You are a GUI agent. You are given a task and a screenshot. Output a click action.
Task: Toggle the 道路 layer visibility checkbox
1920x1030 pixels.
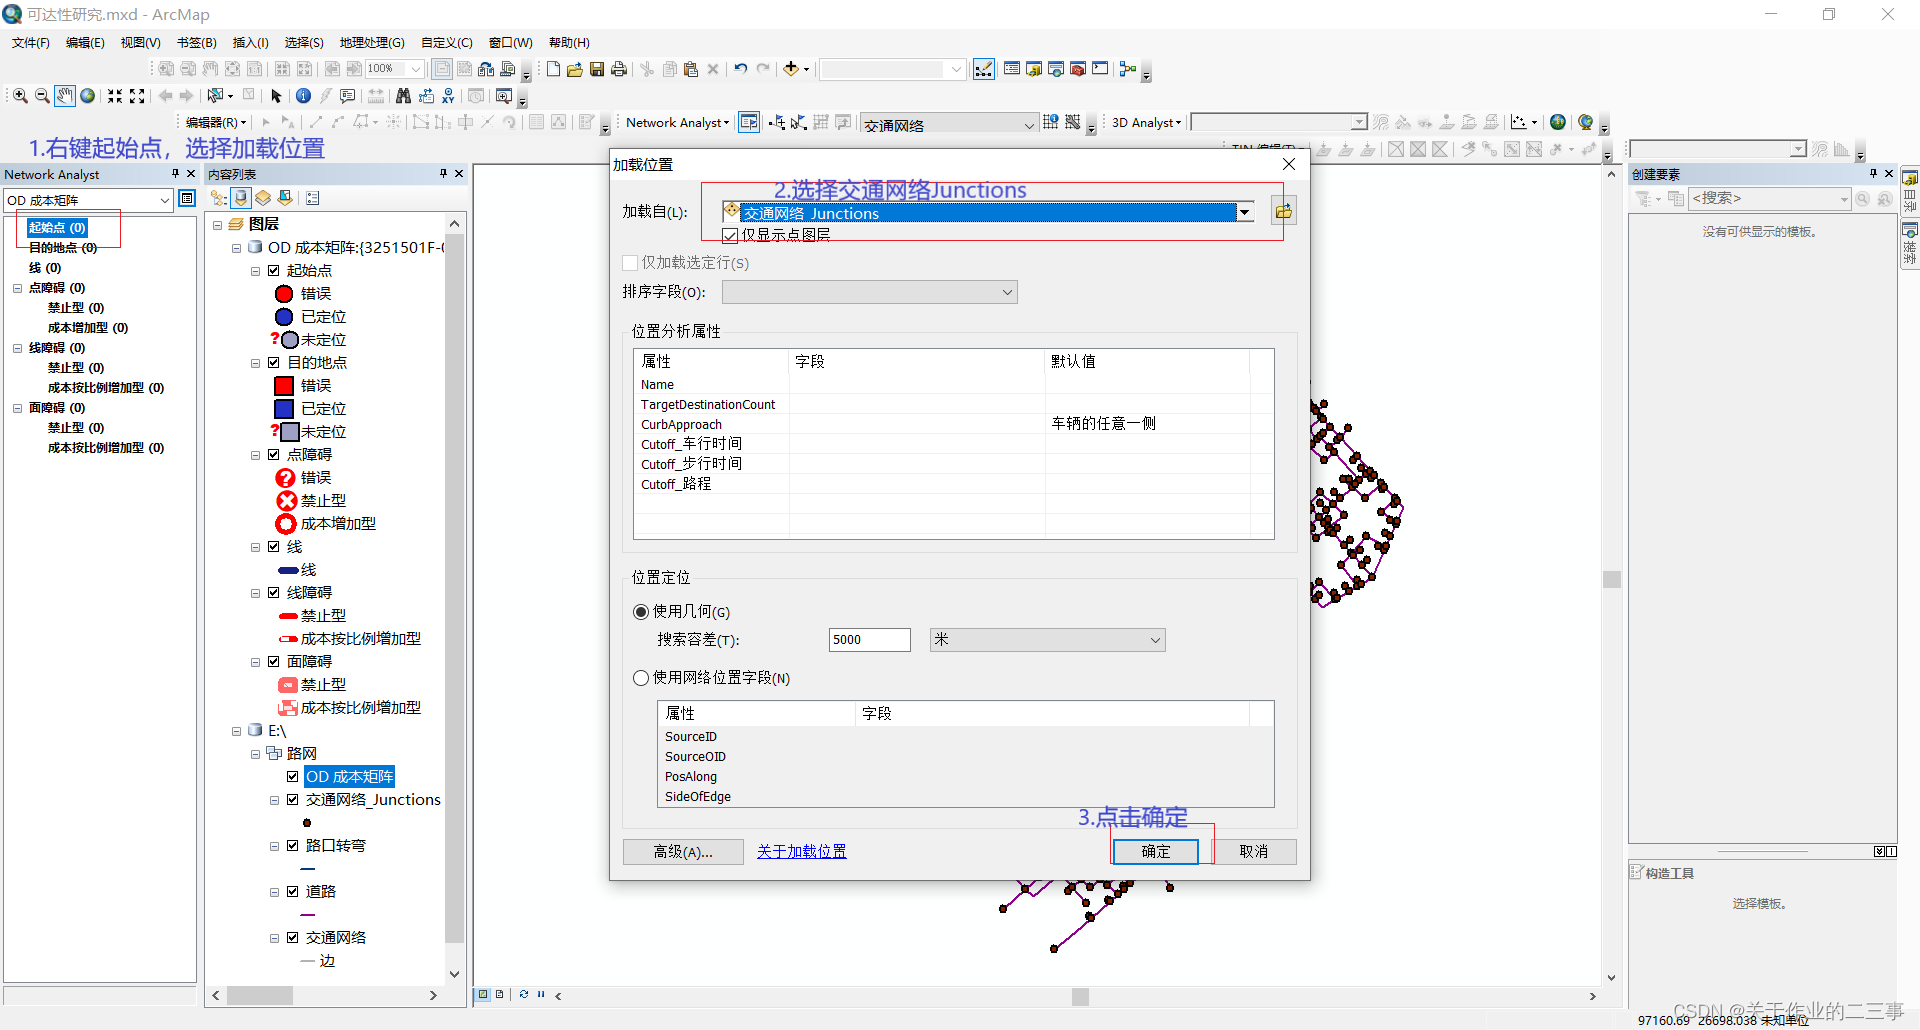coord(293,892)
